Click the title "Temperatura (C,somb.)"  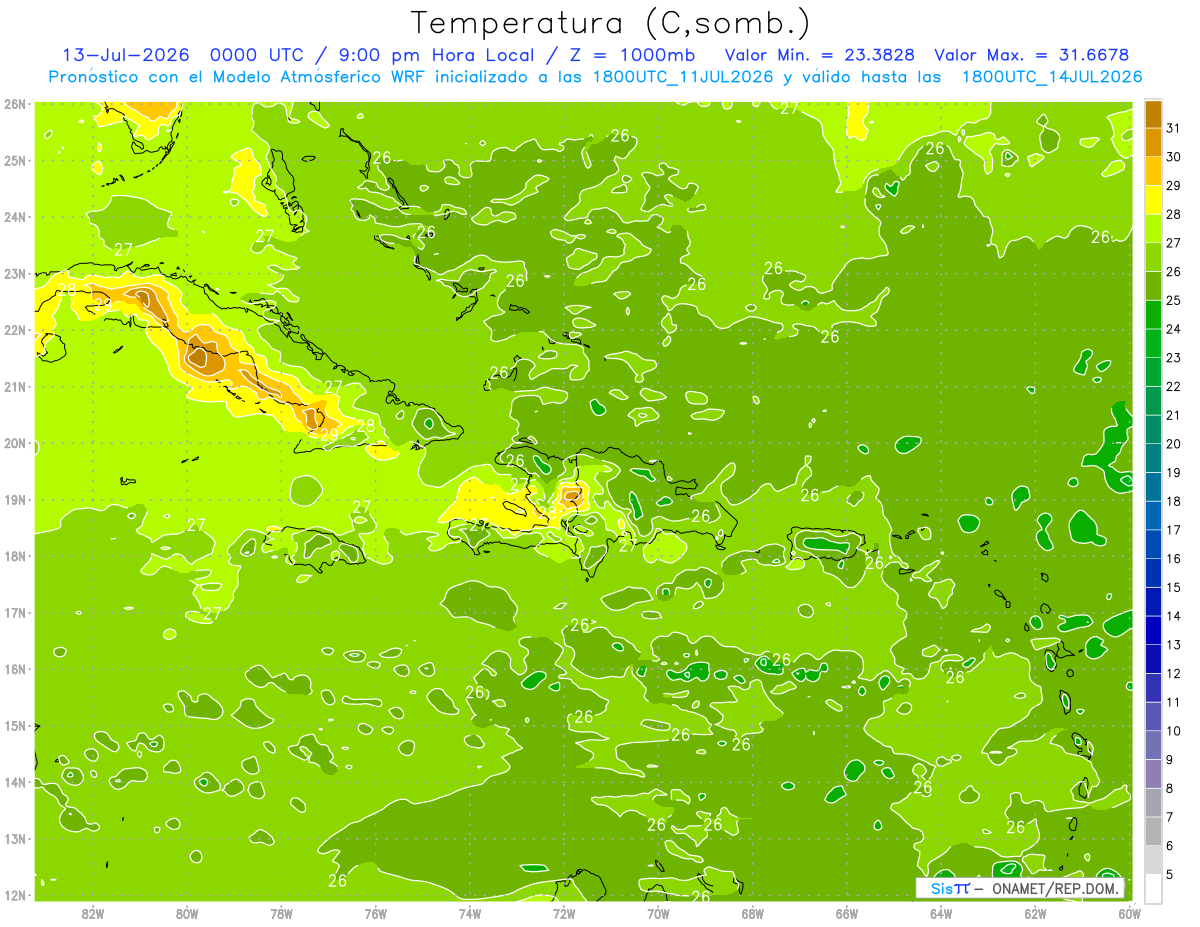pyautogui.click(x=610, y=23)
